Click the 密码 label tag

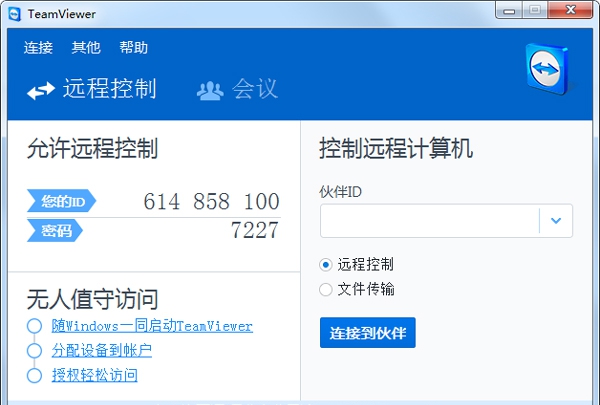coord(55,230)
